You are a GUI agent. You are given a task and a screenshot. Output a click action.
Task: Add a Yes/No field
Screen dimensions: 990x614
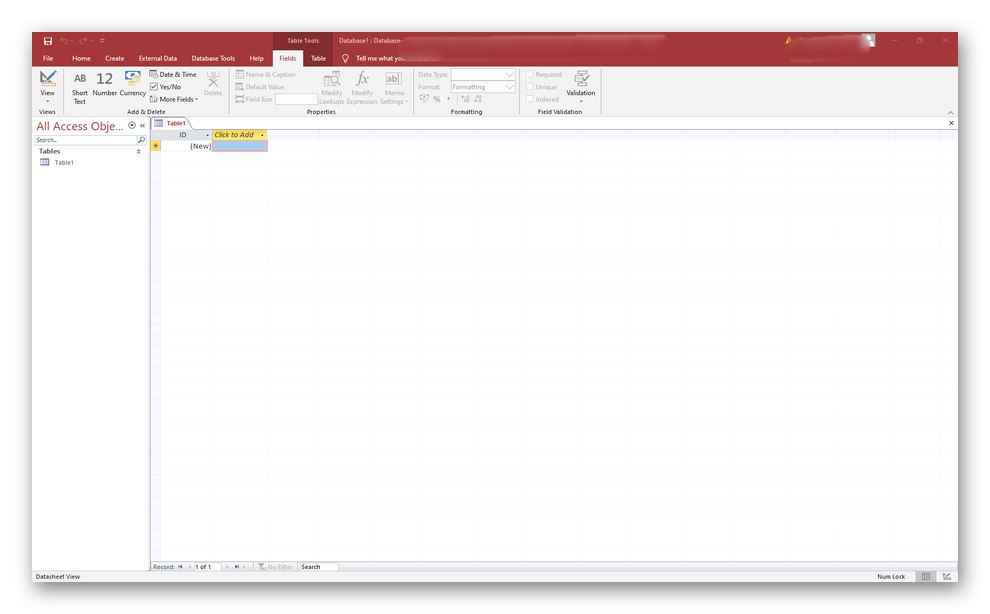click(165, 87)
